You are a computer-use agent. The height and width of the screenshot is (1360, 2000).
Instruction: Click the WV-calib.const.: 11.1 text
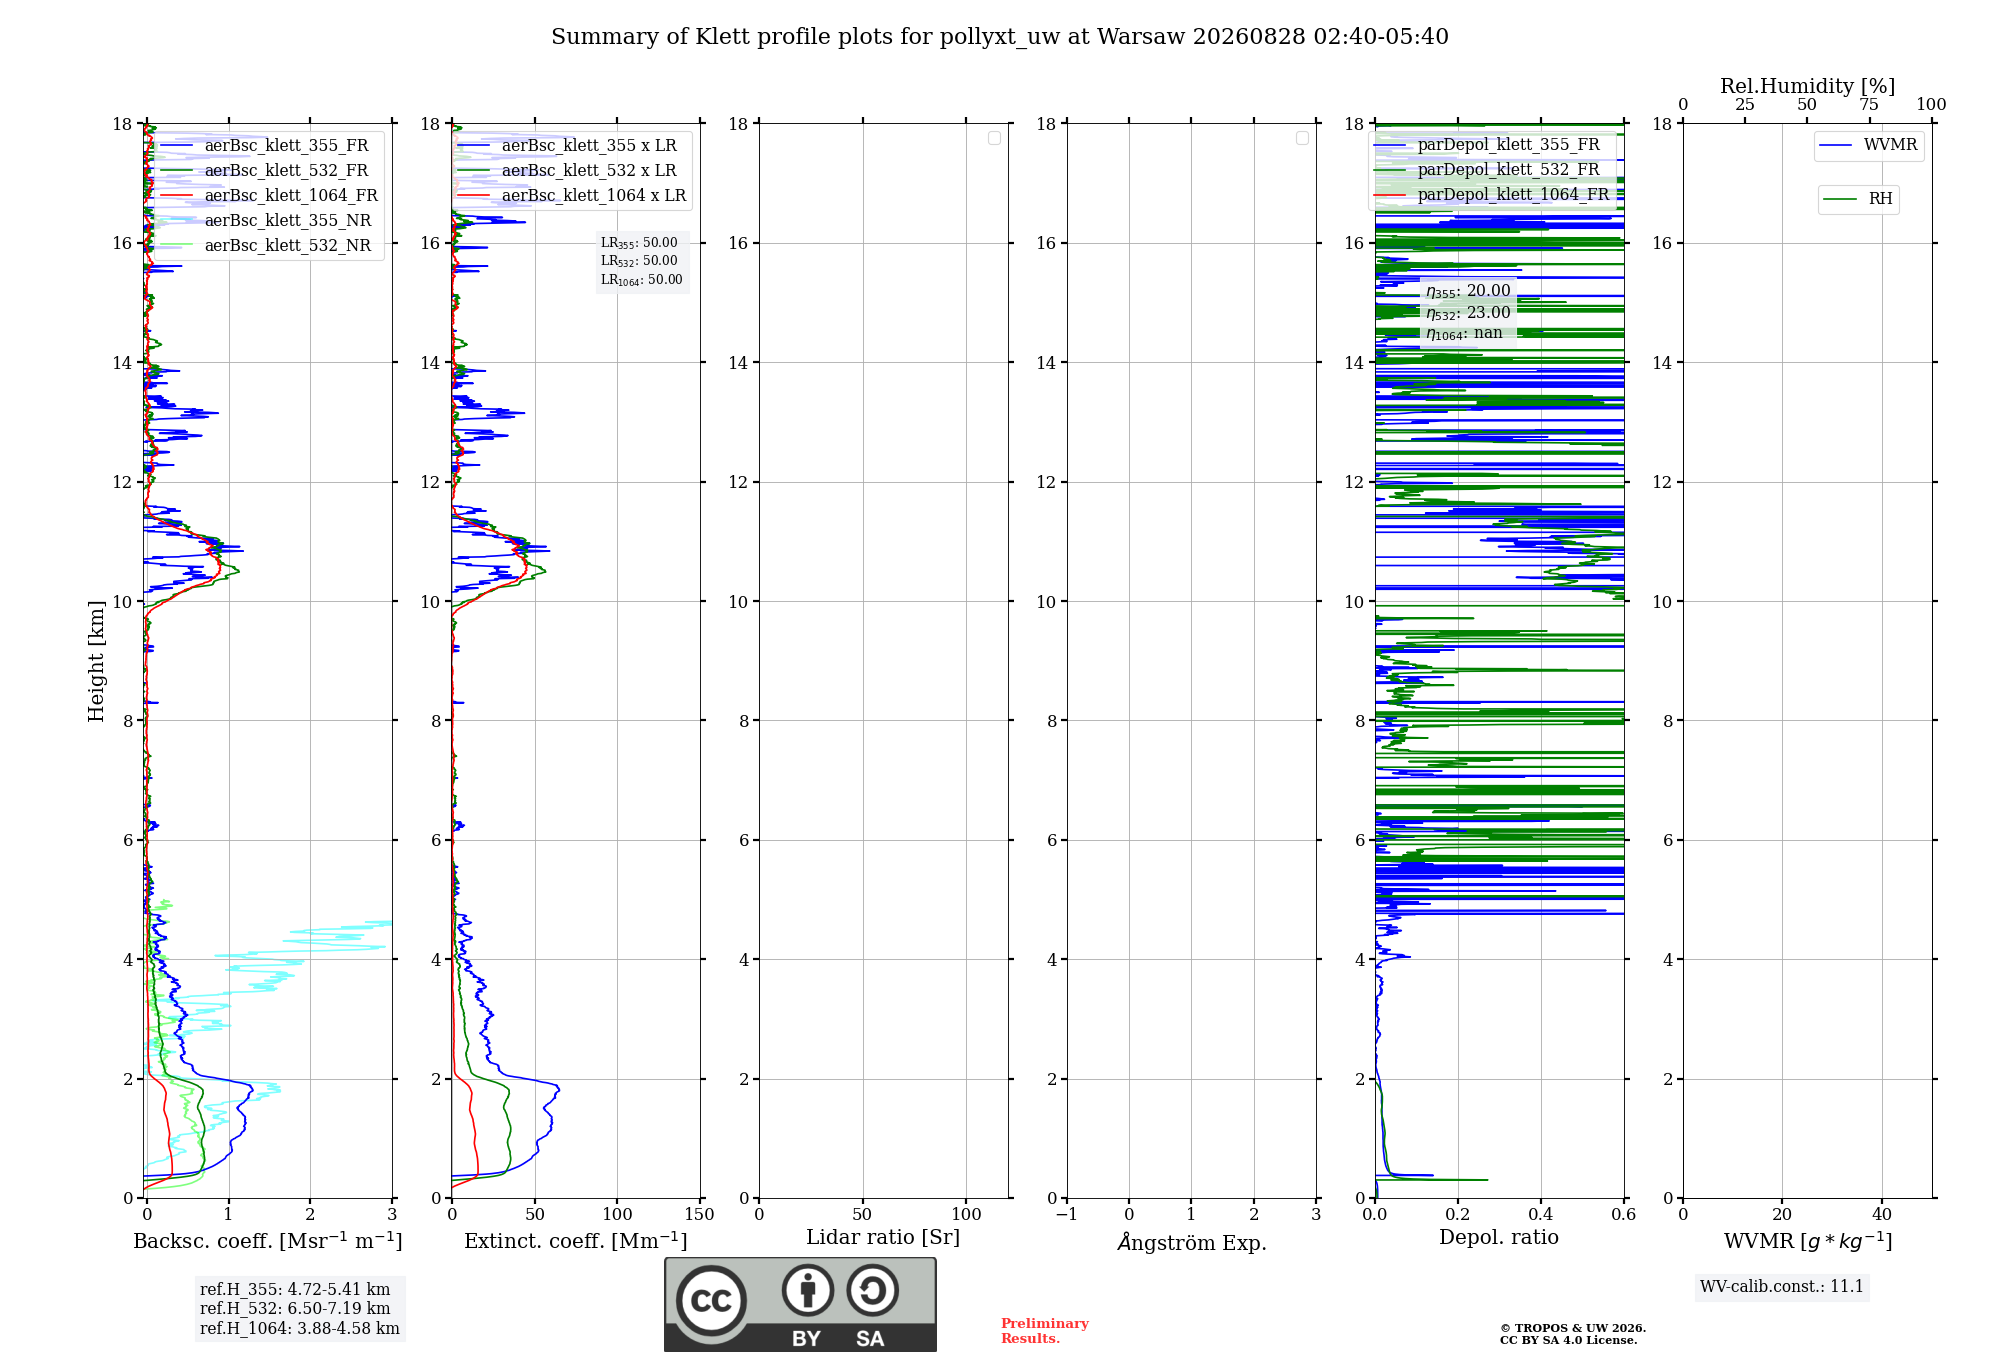pyautogui.click(x=1782, y=1287)
